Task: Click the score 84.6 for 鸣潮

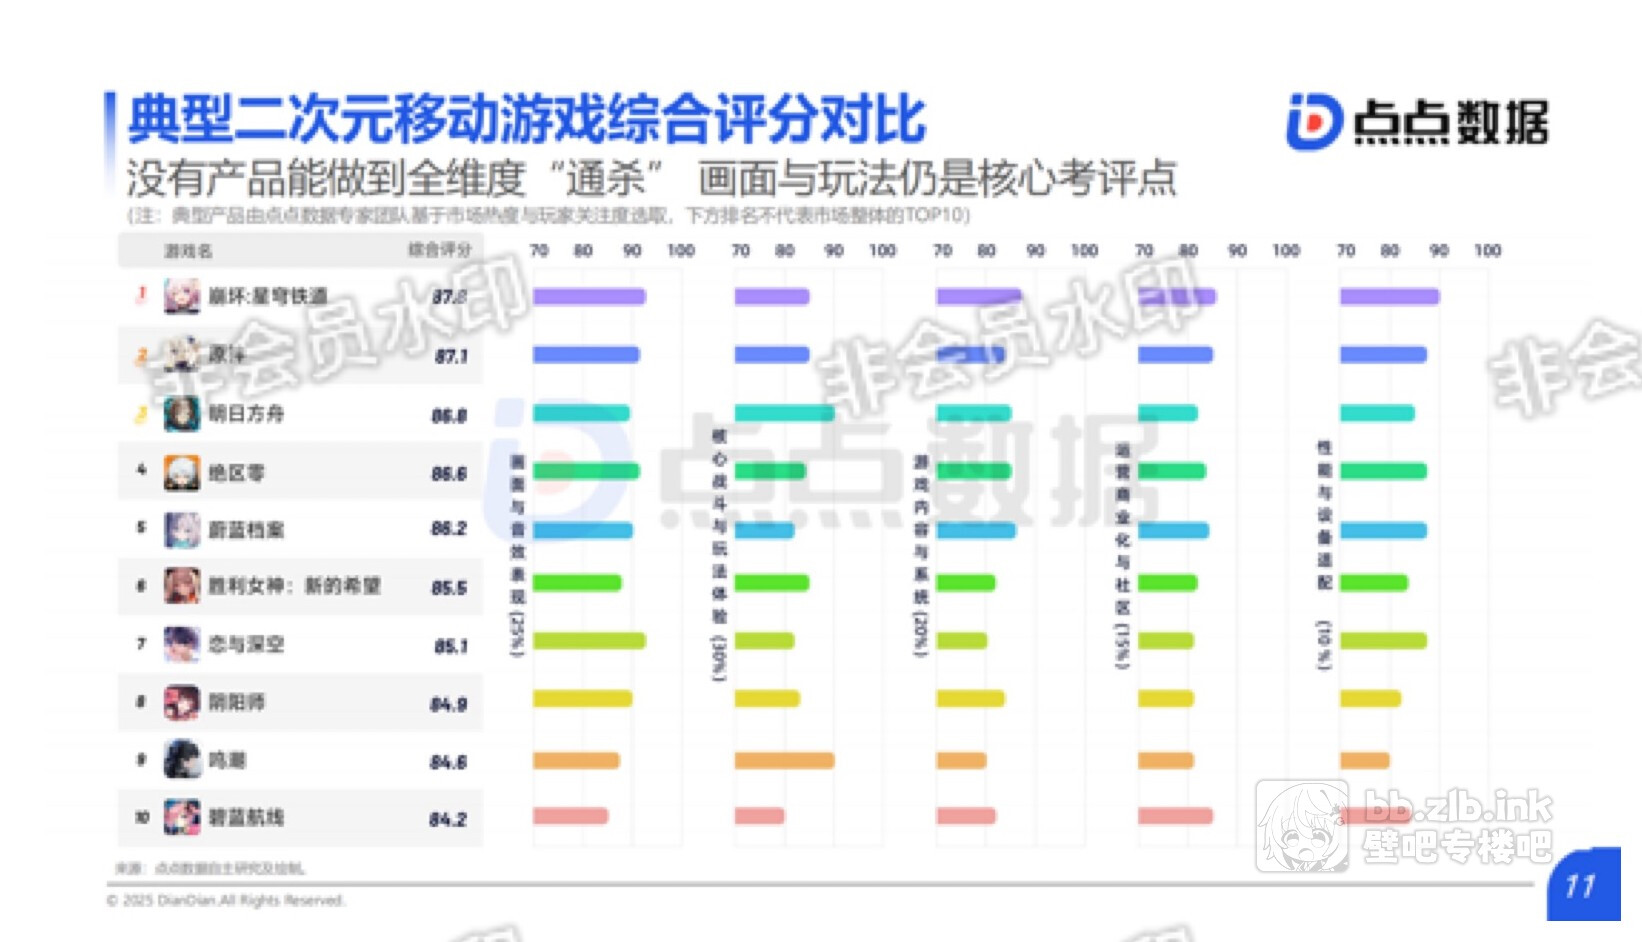Action: (x=449, y=762)
